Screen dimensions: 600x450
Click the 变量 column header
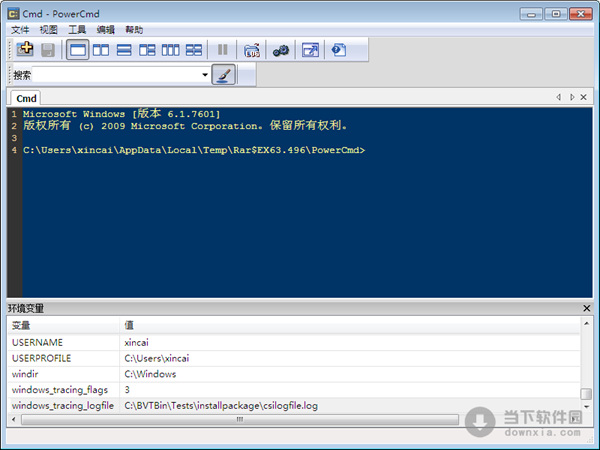(x=64, y=325)
